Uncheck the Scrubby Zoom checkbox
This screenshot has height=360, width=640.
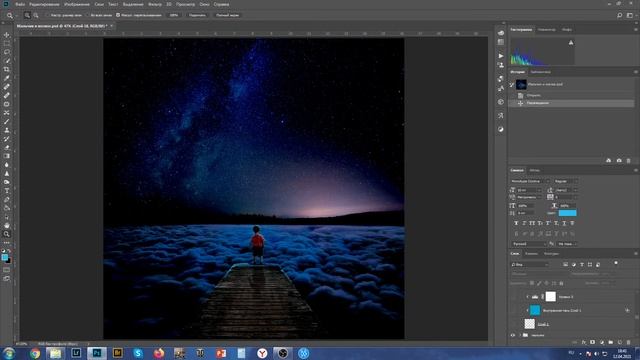(118, 15)
